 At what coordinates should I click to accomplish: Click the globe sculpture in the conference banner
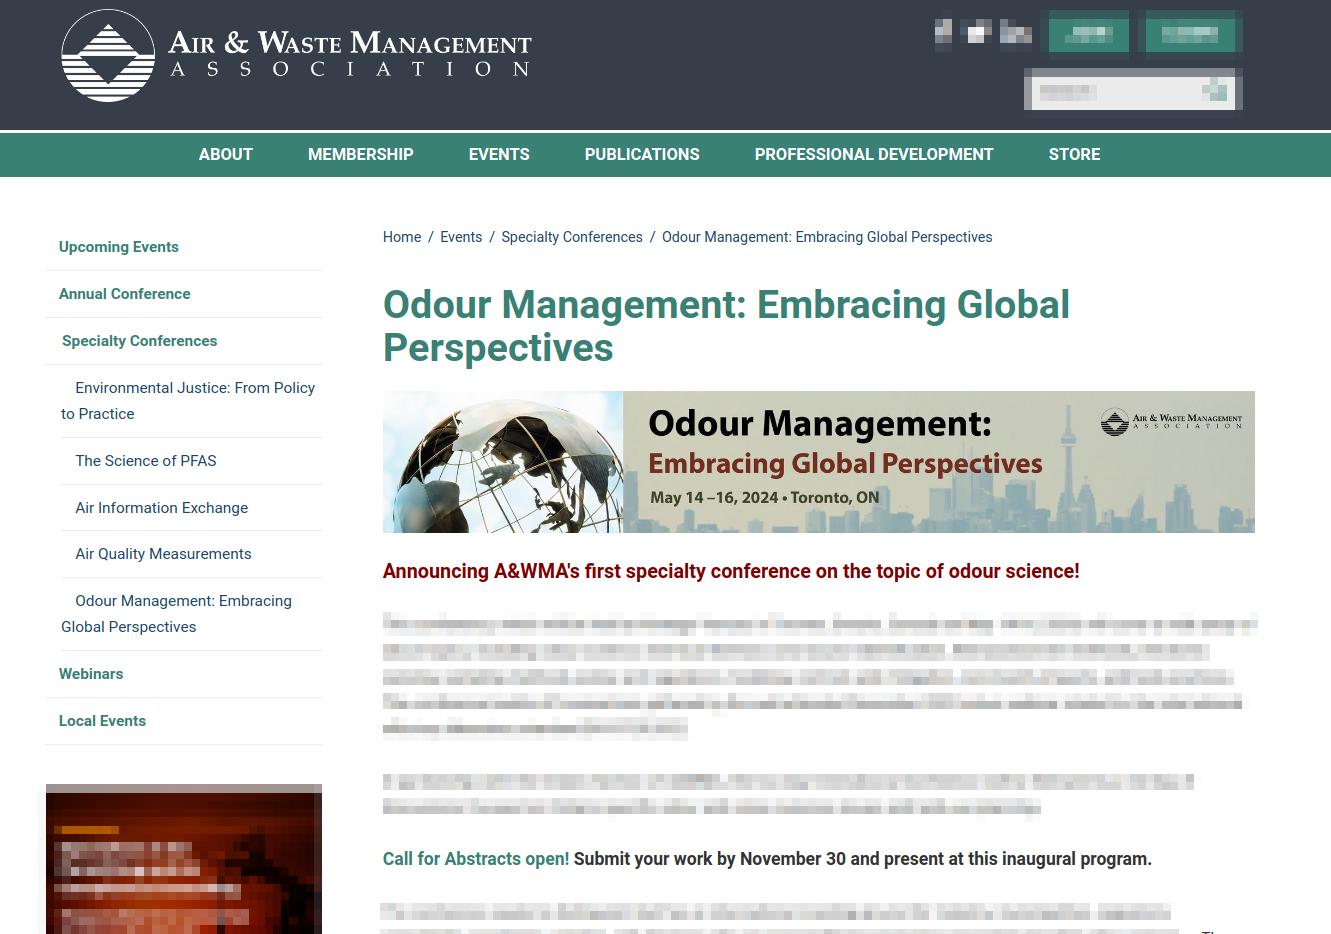click(x=505, y=467)
